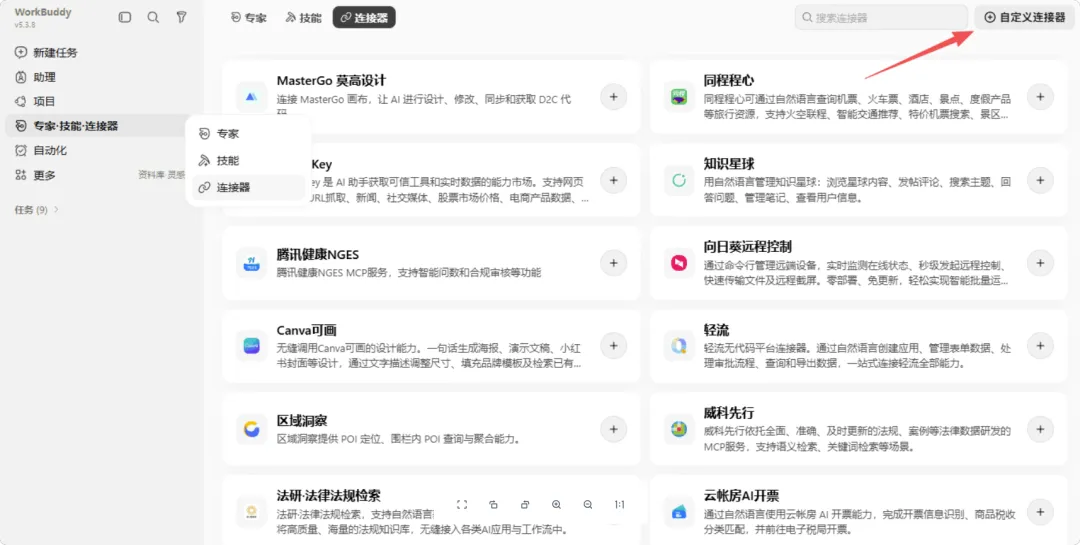Click the 自定义连接器 button

tap(1024, 17)
